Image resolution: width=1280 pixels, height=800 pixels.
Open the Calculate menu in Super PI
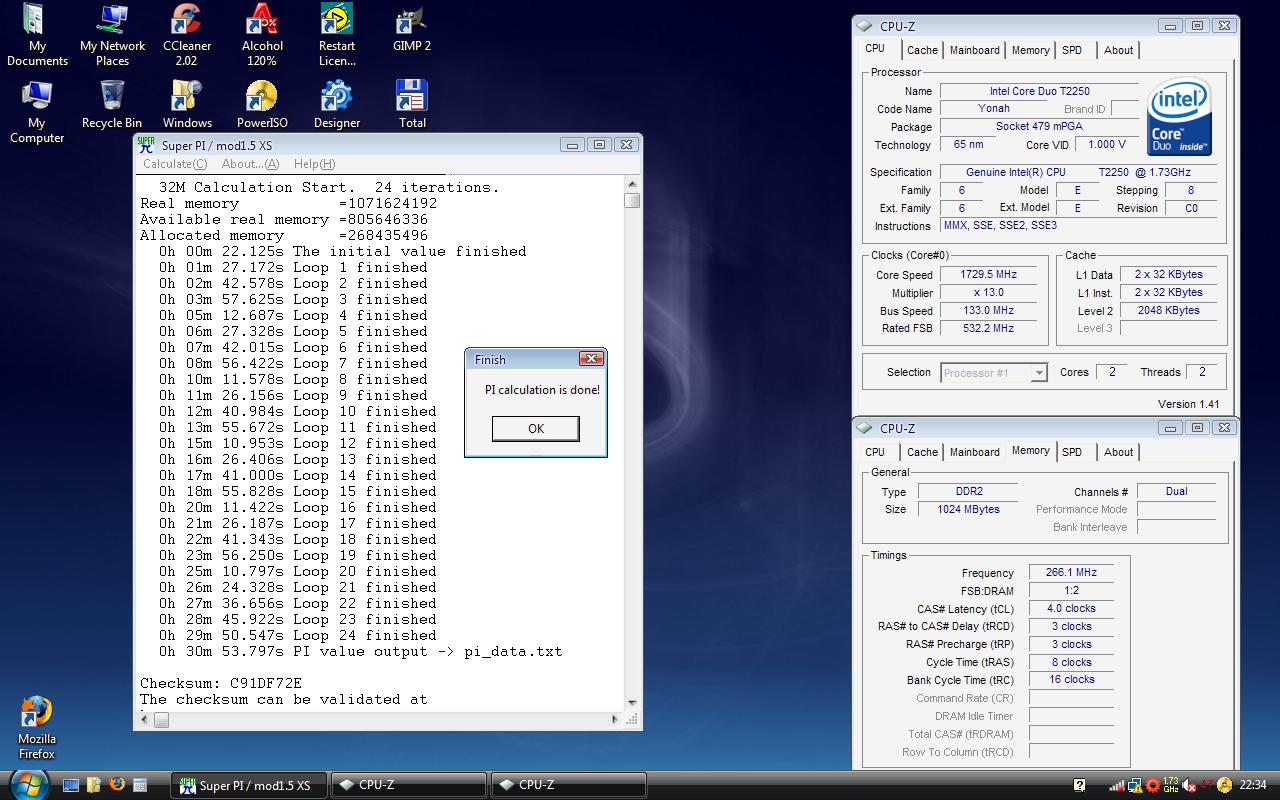click(175, 164)
